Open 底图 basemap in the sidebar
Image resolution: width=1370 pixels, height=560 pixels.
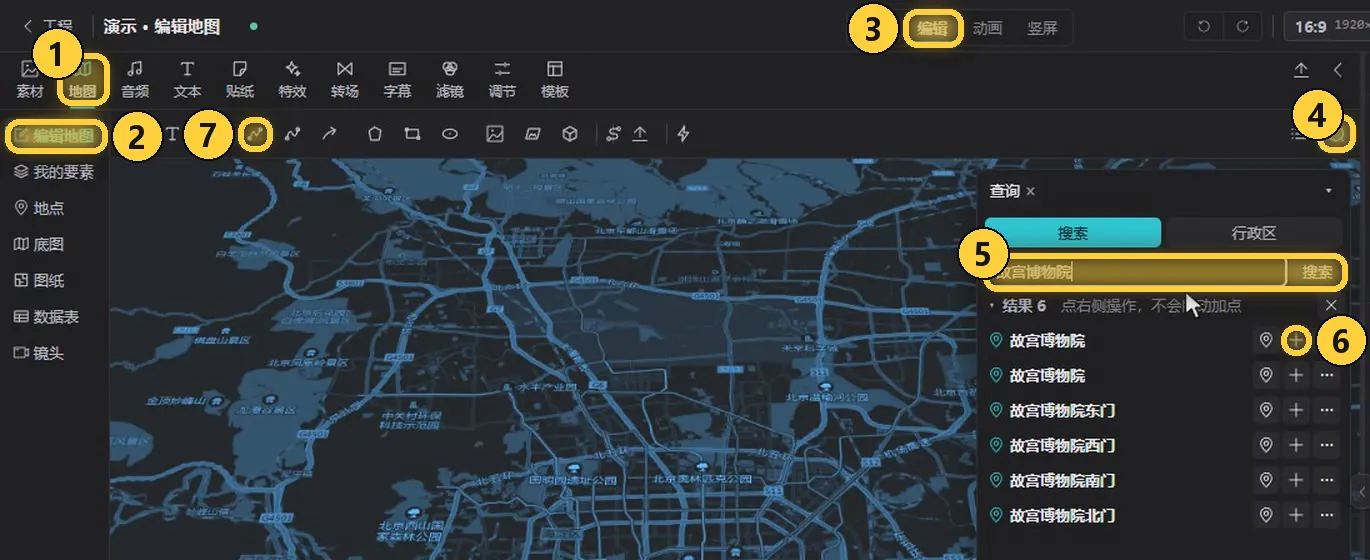(x=39, y=244)
